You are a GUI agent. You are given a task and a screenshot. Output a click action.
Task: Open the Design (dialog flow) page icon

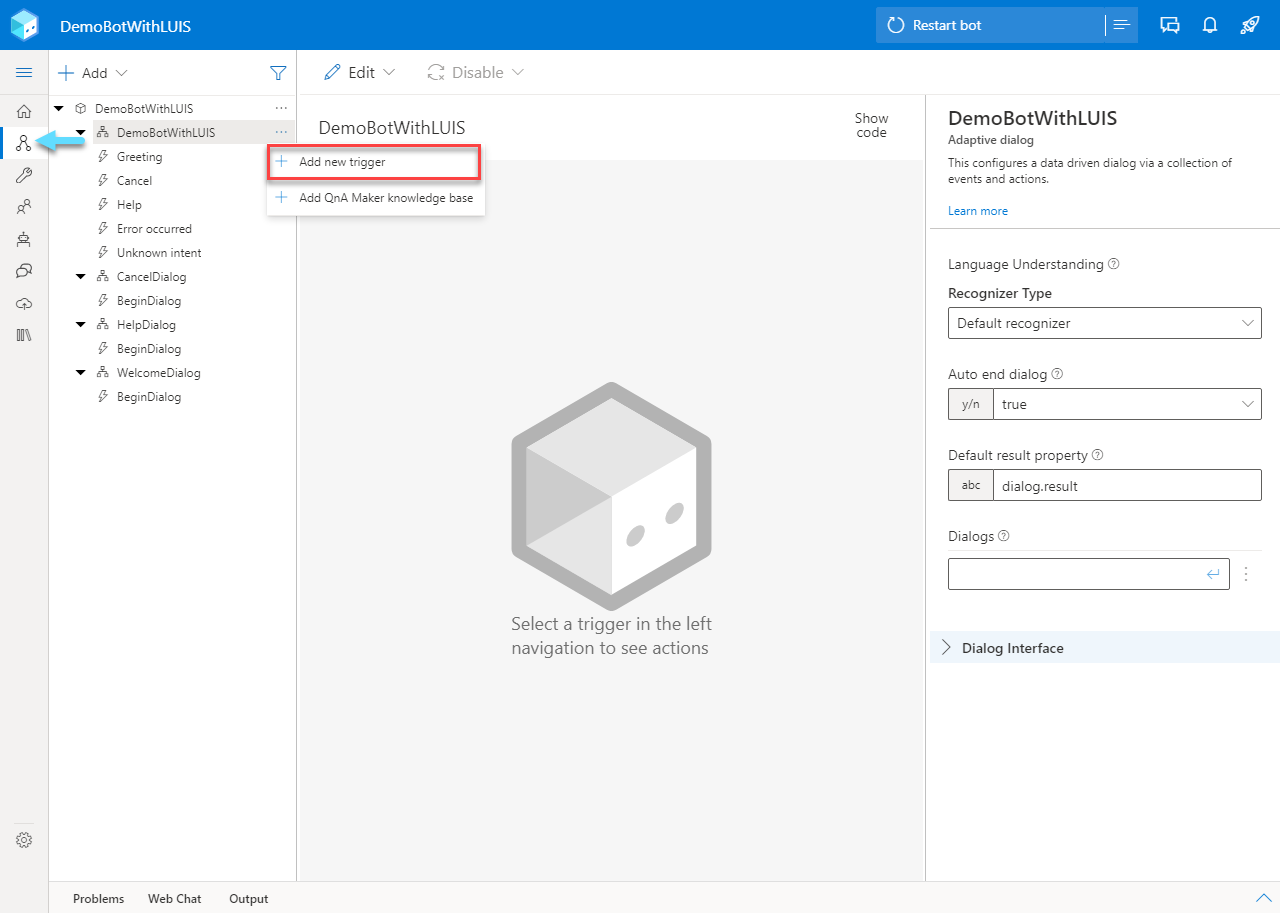(24, 143)
